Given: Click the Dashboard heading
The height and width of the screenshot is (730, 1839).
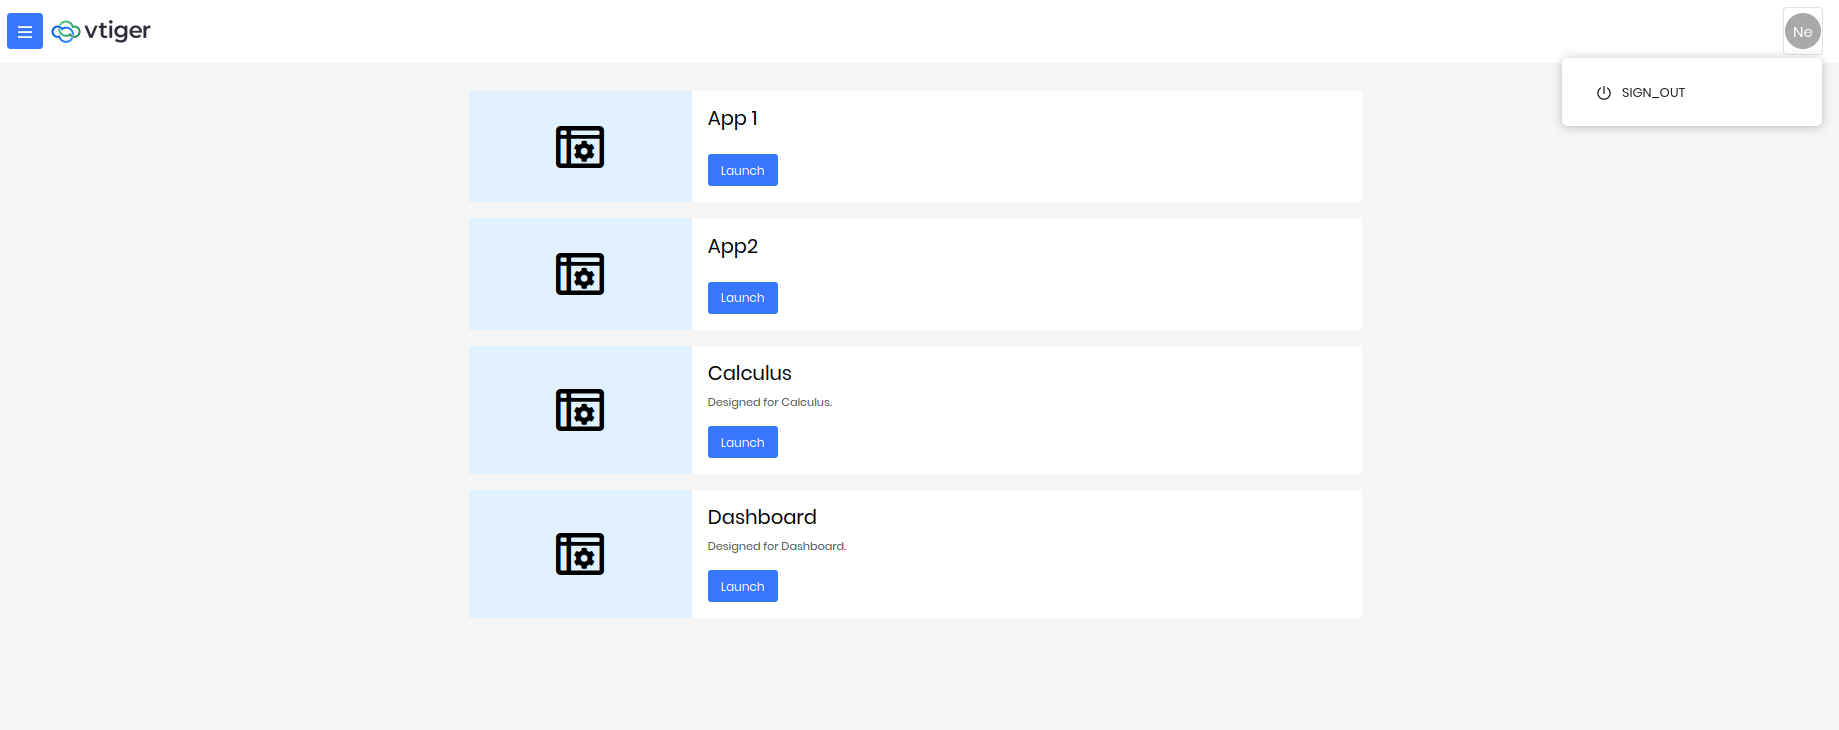Looking at the screenshot, I should click(x=762, y=517).
